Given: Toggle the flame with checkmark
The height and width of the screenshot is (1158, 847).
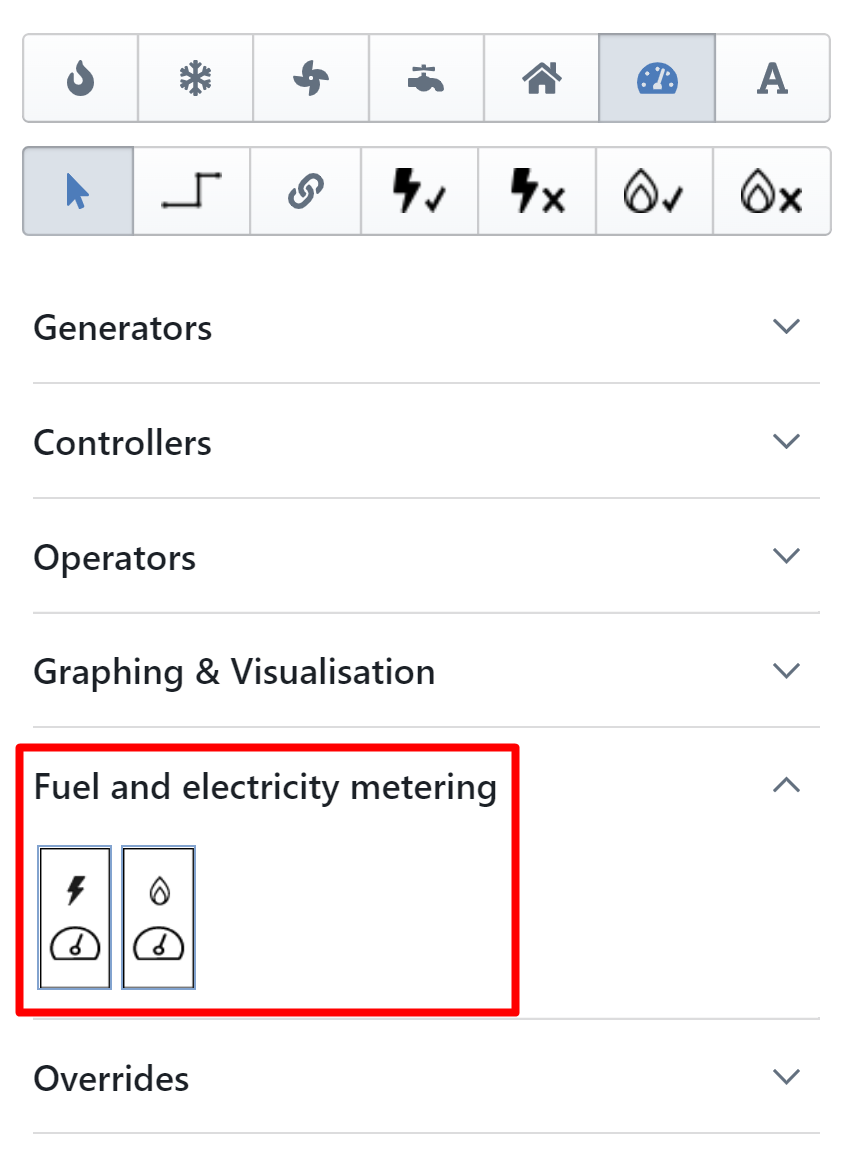Looking at the screenshot, I should point(654,191).
